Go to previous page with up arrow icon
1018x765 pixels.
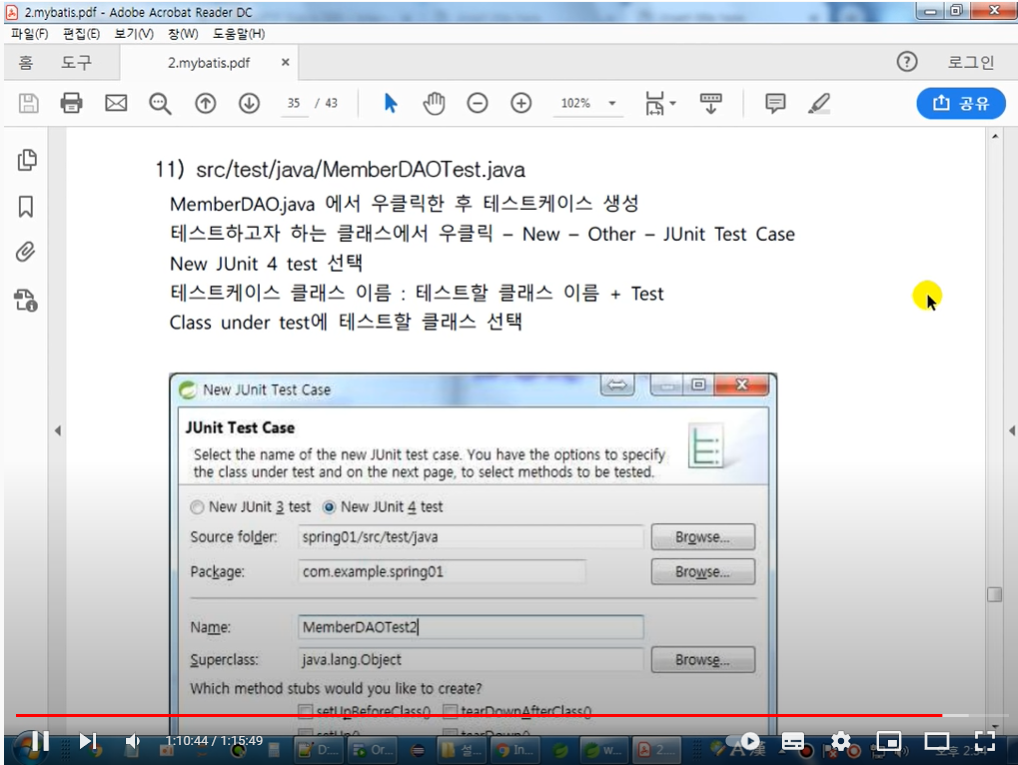[x=205, y=103]
